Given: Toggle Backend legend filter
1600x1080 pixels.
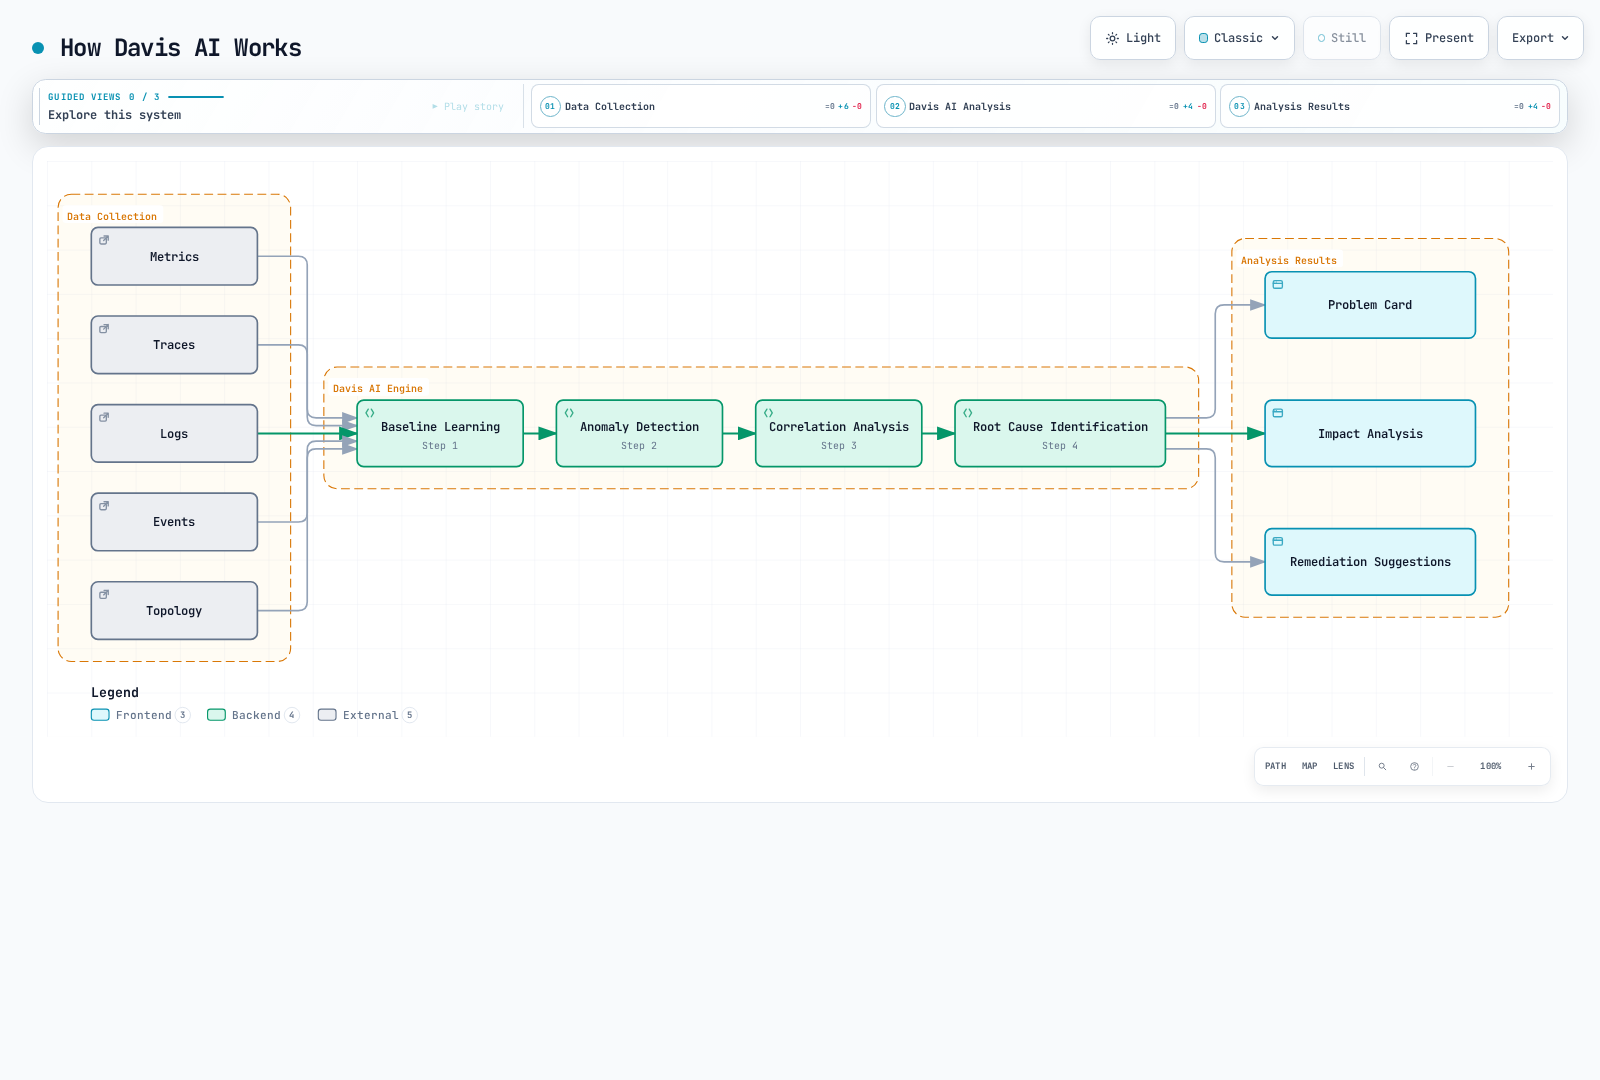Looking at the screenshot, I should [x=253, y=715].
